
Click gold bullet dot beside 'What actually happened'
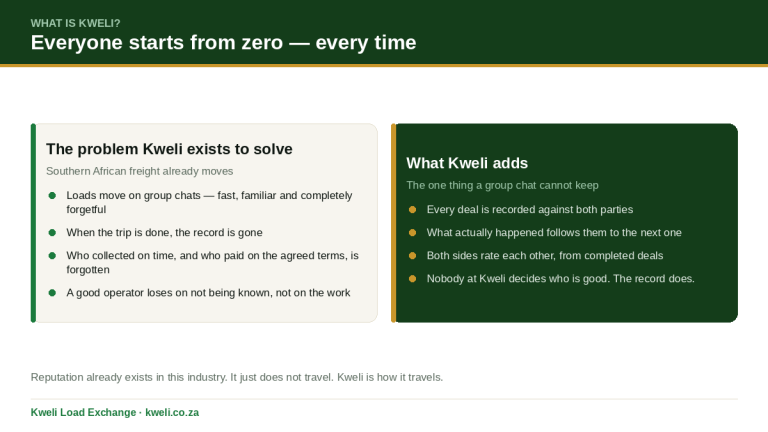[412, 233]
